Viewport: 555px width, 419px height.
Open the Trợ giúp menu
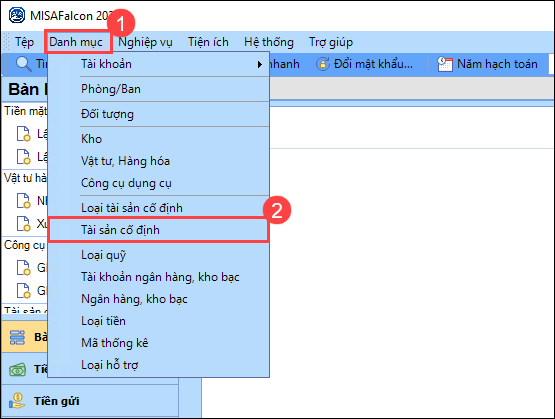(331, 42)
